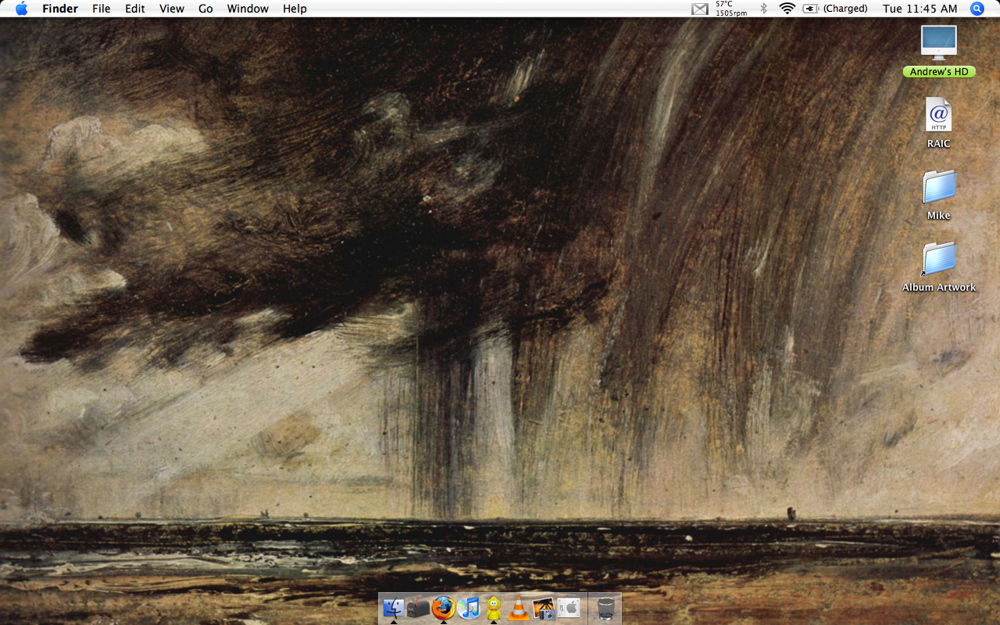This screenshot has width=1000, height=625.
Task: Click the Album Artwork label text
Action: coord(939,288)
